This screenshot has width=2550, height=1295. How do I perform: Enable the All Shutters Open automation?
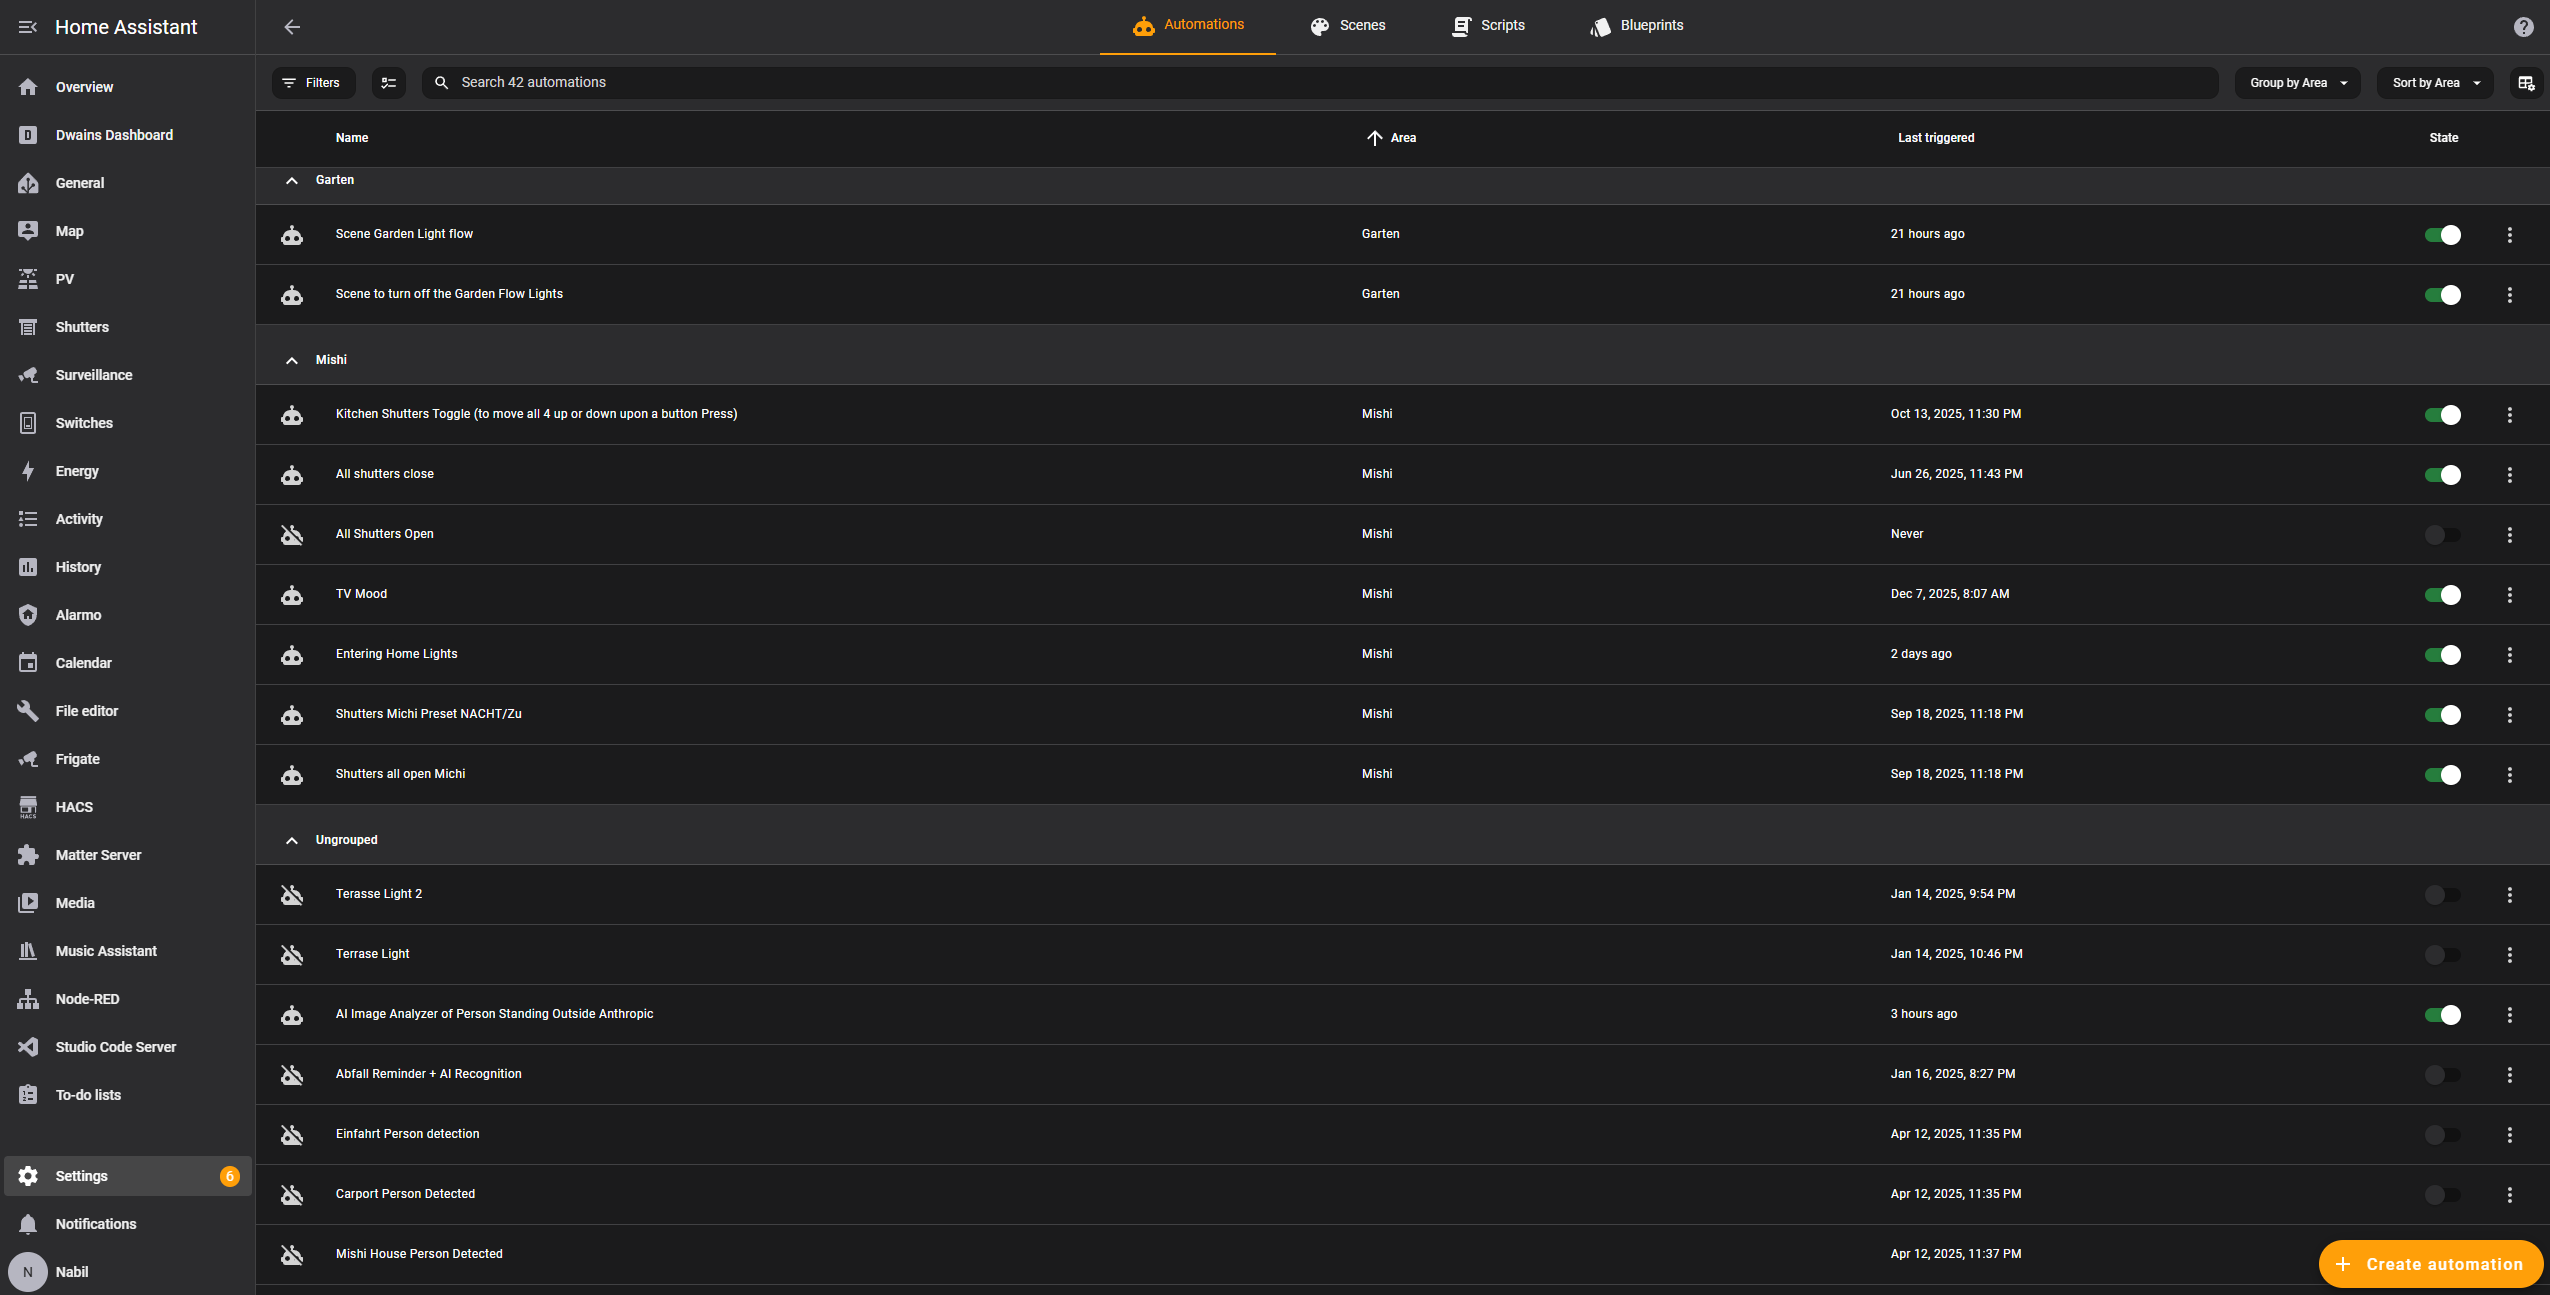click(x=2441, y=535)
